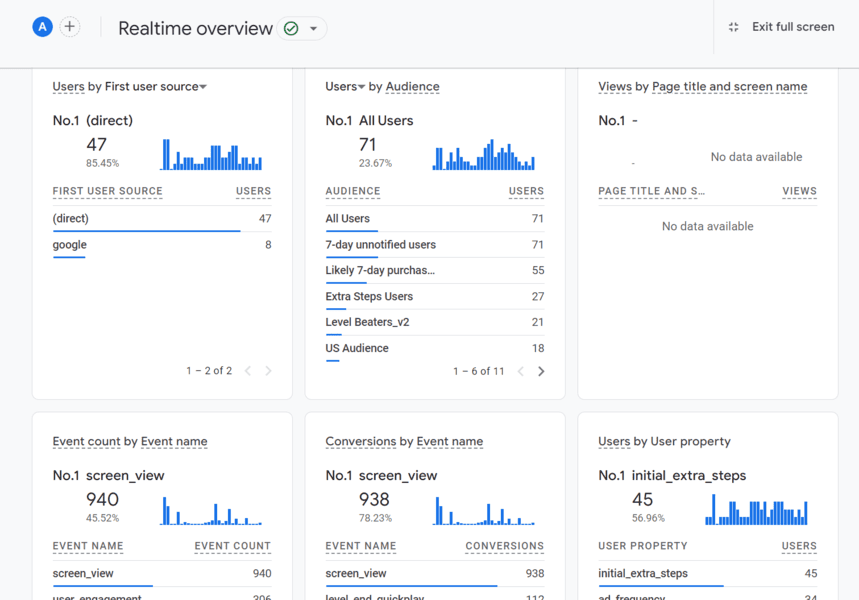
Task: Click the Users by User property title
Action: click(665, 442)
